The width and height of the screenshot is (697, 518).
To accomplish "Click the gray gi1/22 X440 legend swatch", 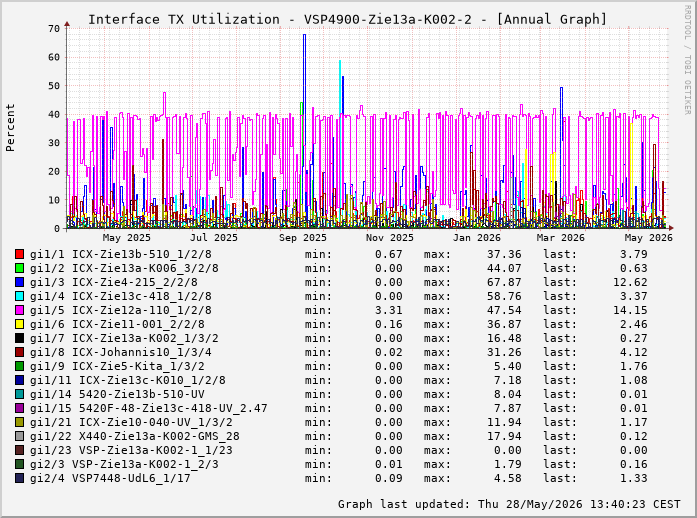I will pos(19,436).
